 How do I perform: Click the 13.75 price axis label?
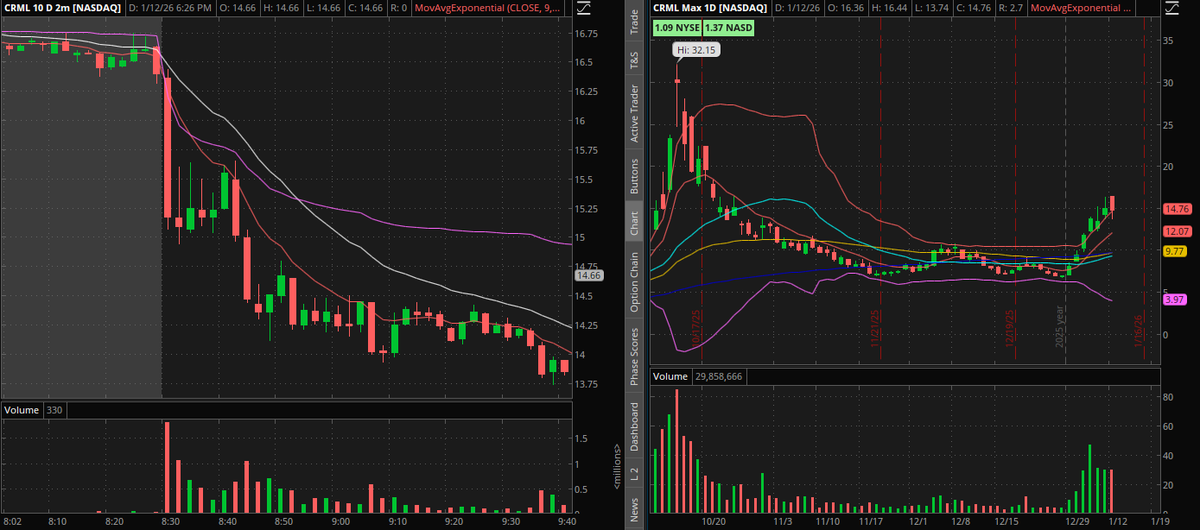588,384
